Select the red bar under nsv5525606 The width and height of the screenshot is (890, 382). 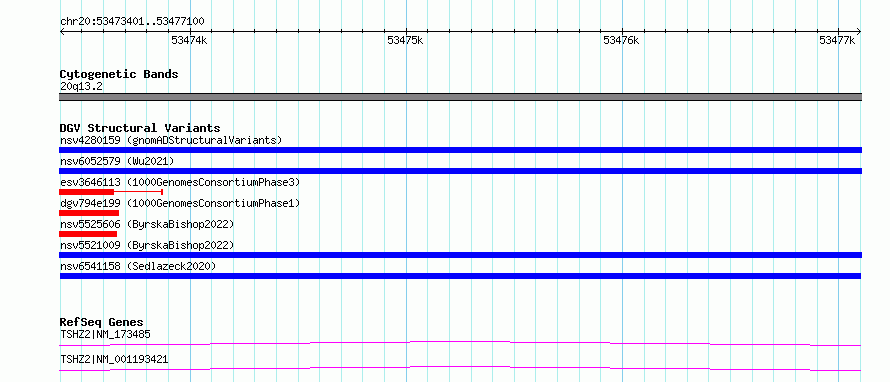click(88, 234)
